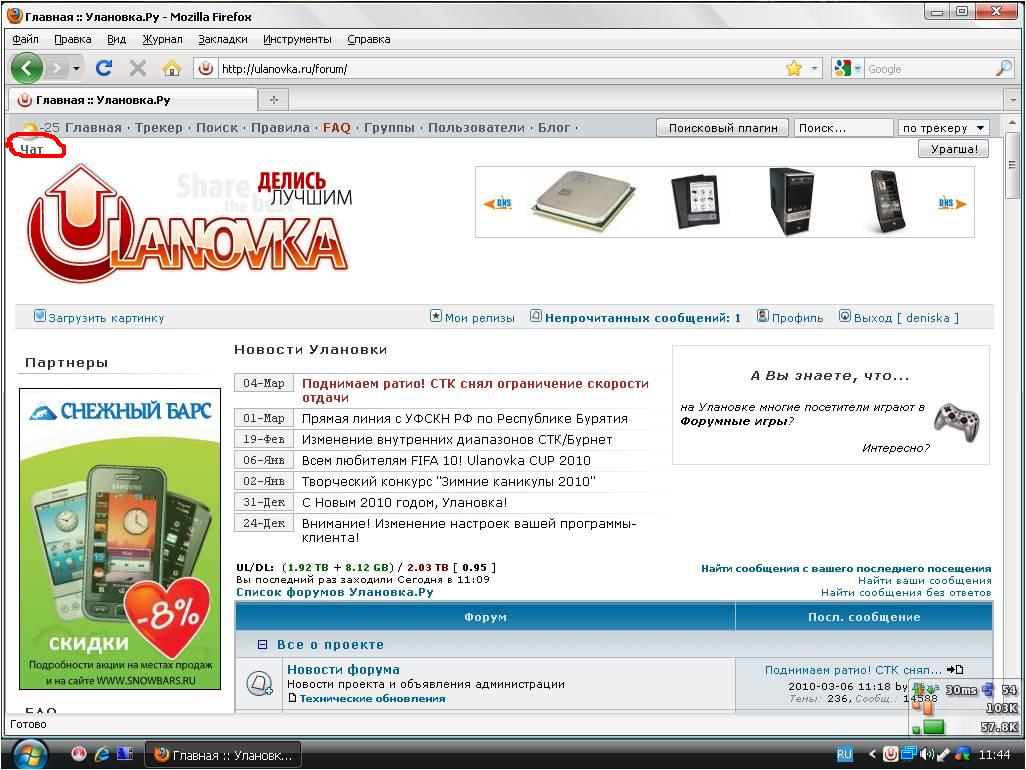The width and height of the screenshot is (1026, 770).
Task: Open the Блог nav link
Action: (x=554, y=128)
